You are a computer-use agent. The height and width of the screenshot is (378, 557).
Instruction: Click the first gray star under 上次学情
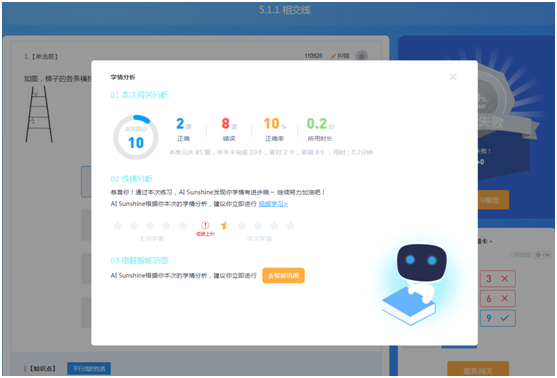(118, 225)
